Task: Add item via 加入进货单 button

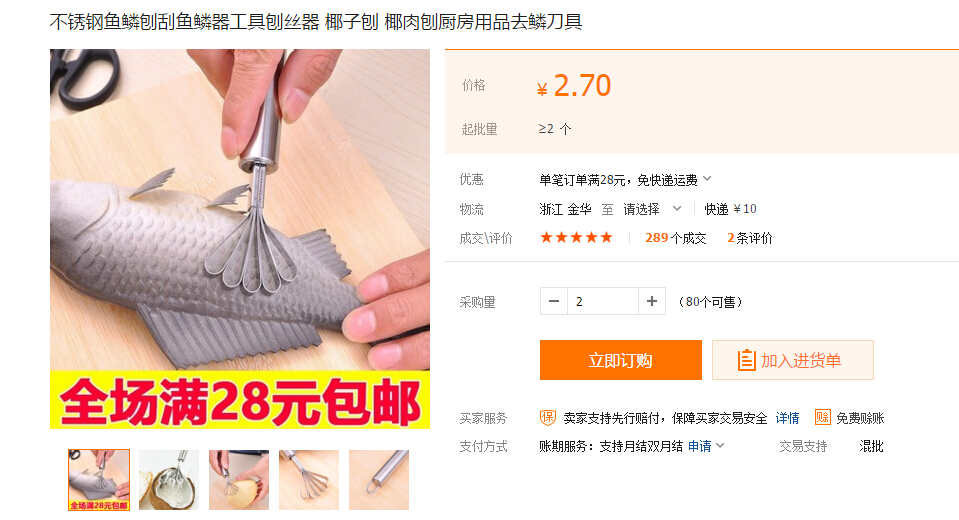Action: [x=793, y=360]
